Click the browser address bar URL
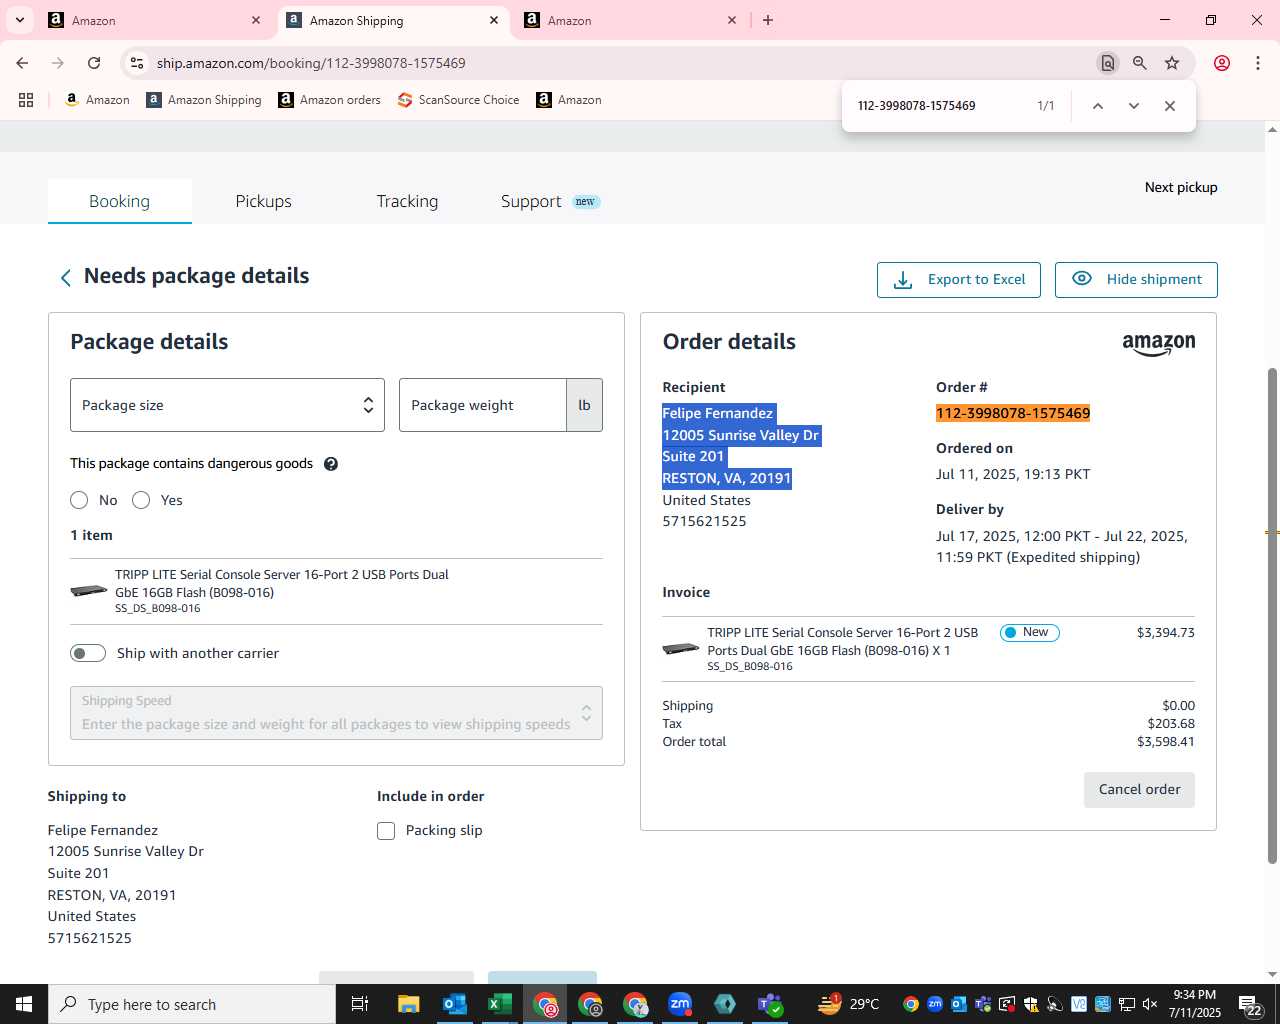Viewport: 1280px width, 1024px height. coord(311,63)
